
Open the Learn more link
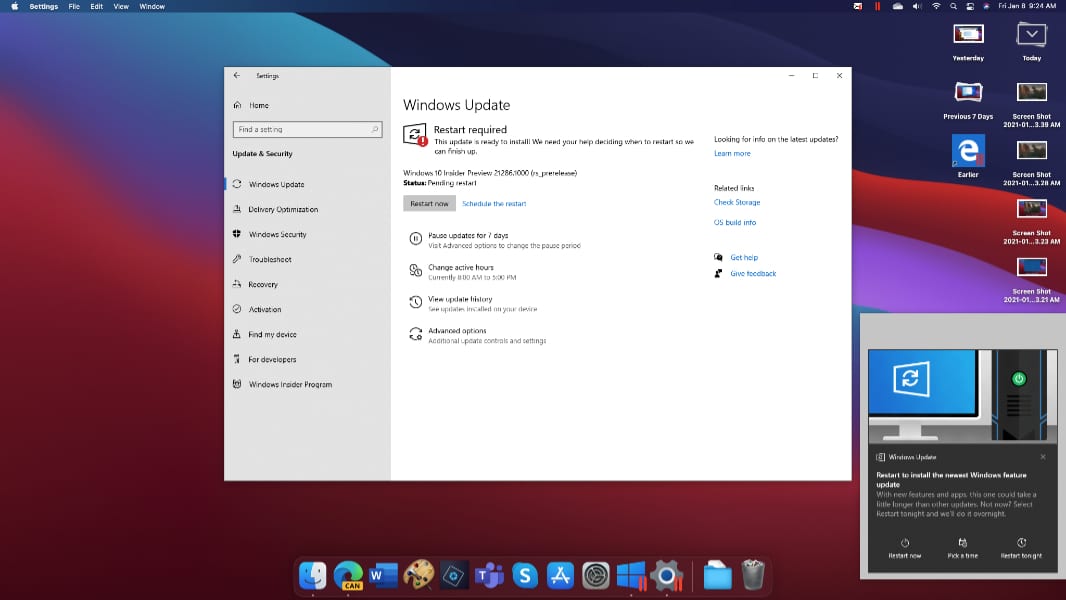coord(732,154)
